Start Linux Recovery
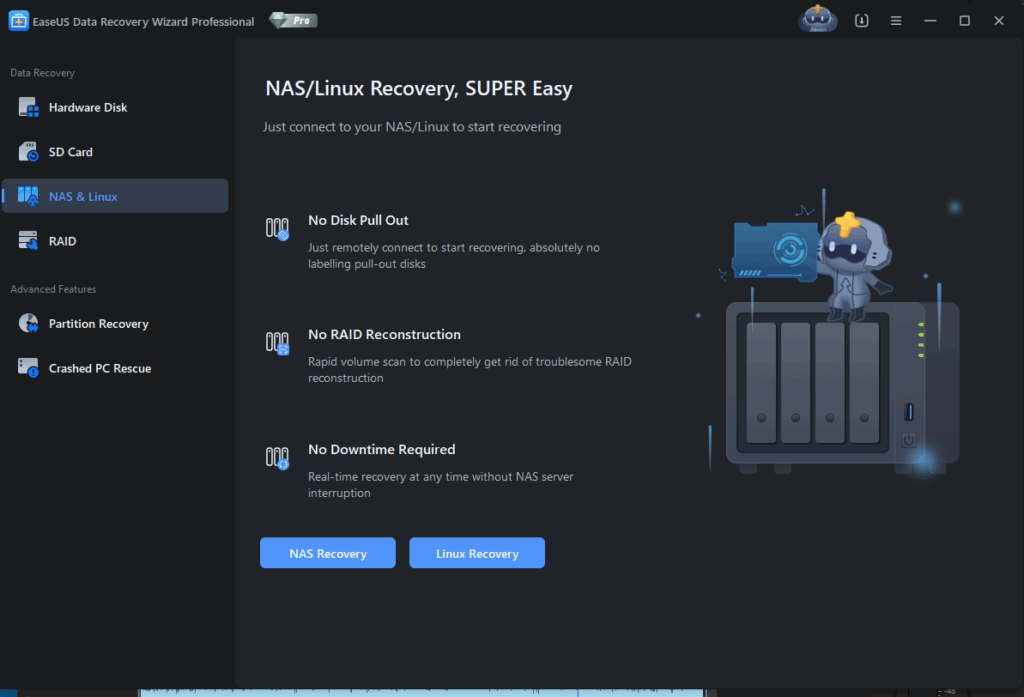Screen dimensions: 1024x697 [477, 553]
